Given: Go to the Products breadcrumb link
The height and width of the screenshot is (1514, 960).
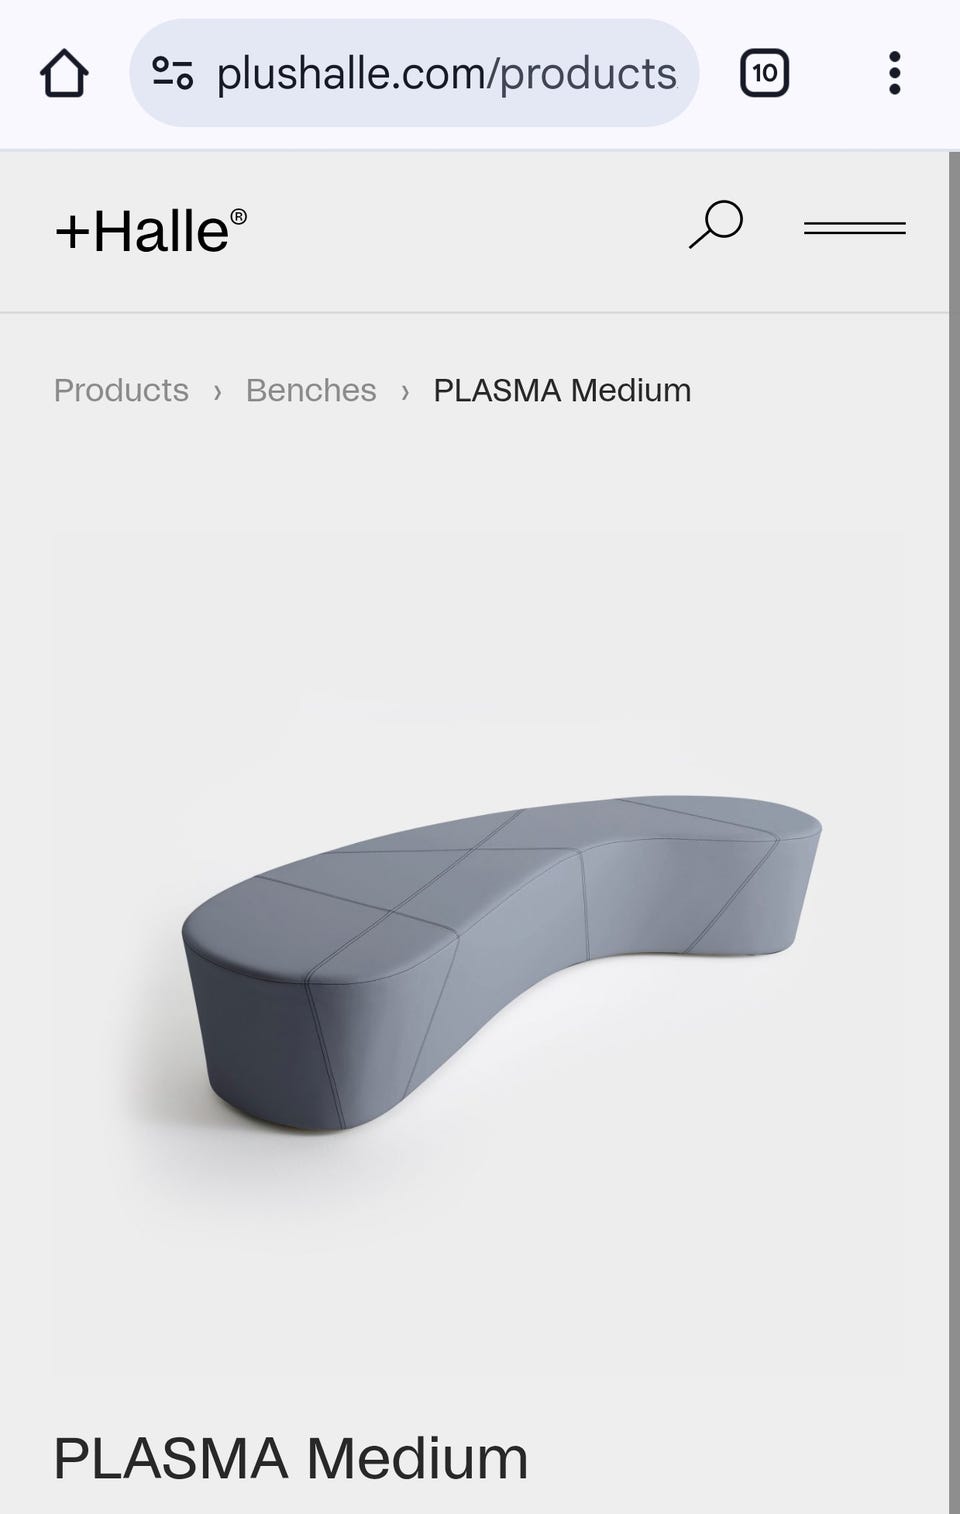Looking at the screenshot, I should point(121,390).
